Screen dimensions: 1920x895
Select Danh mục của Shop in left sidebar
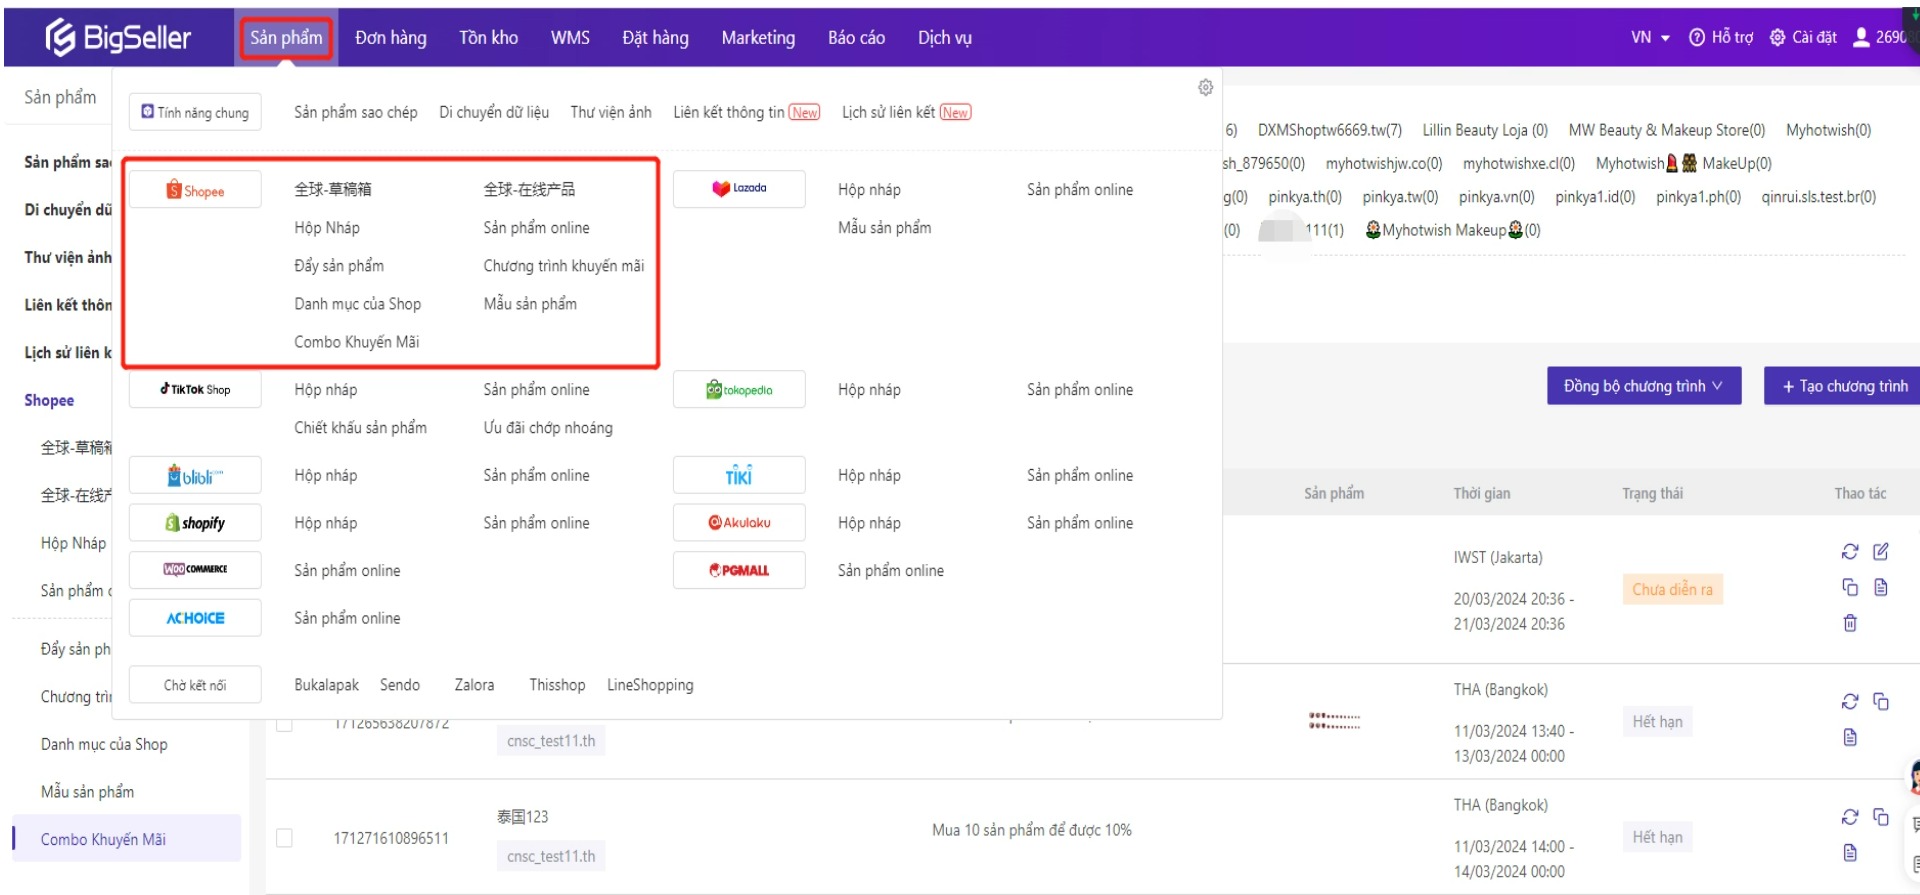104,744
